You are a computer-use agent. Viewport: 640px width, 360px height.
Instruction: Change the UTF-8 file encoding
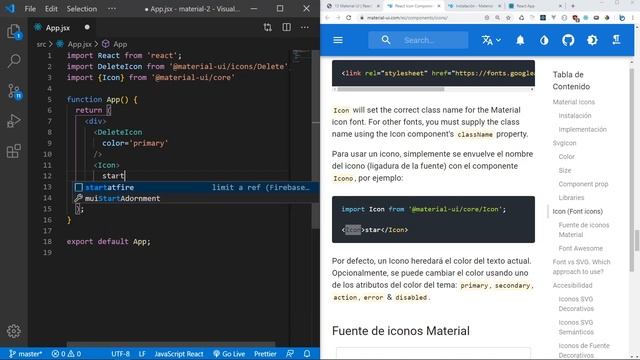tap(120, 354)
